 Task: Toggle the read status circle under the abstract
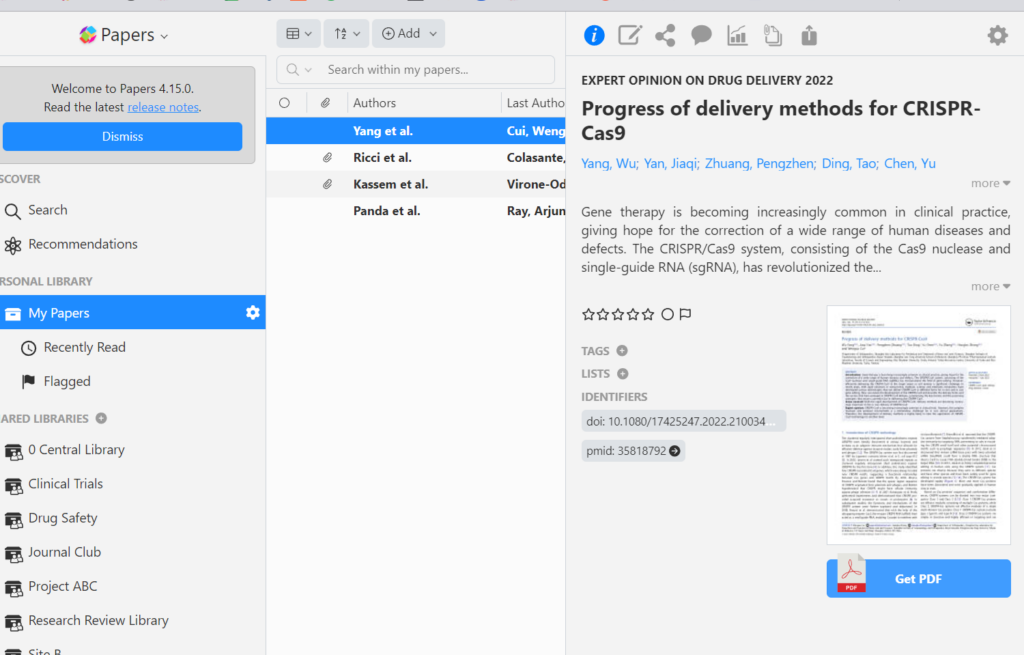(667, 315)
